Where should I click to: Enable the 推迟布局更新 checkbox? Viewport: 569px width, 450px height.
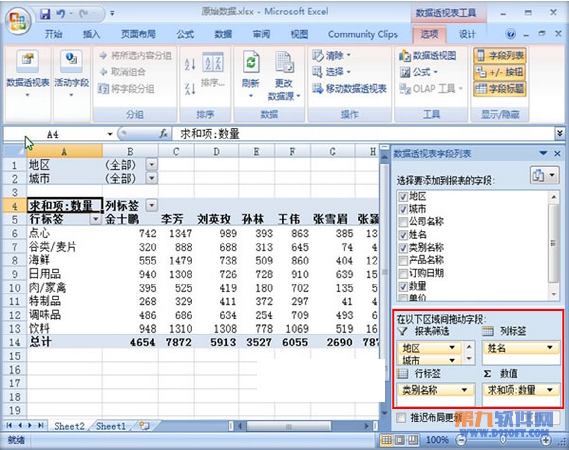click(401, 418)
